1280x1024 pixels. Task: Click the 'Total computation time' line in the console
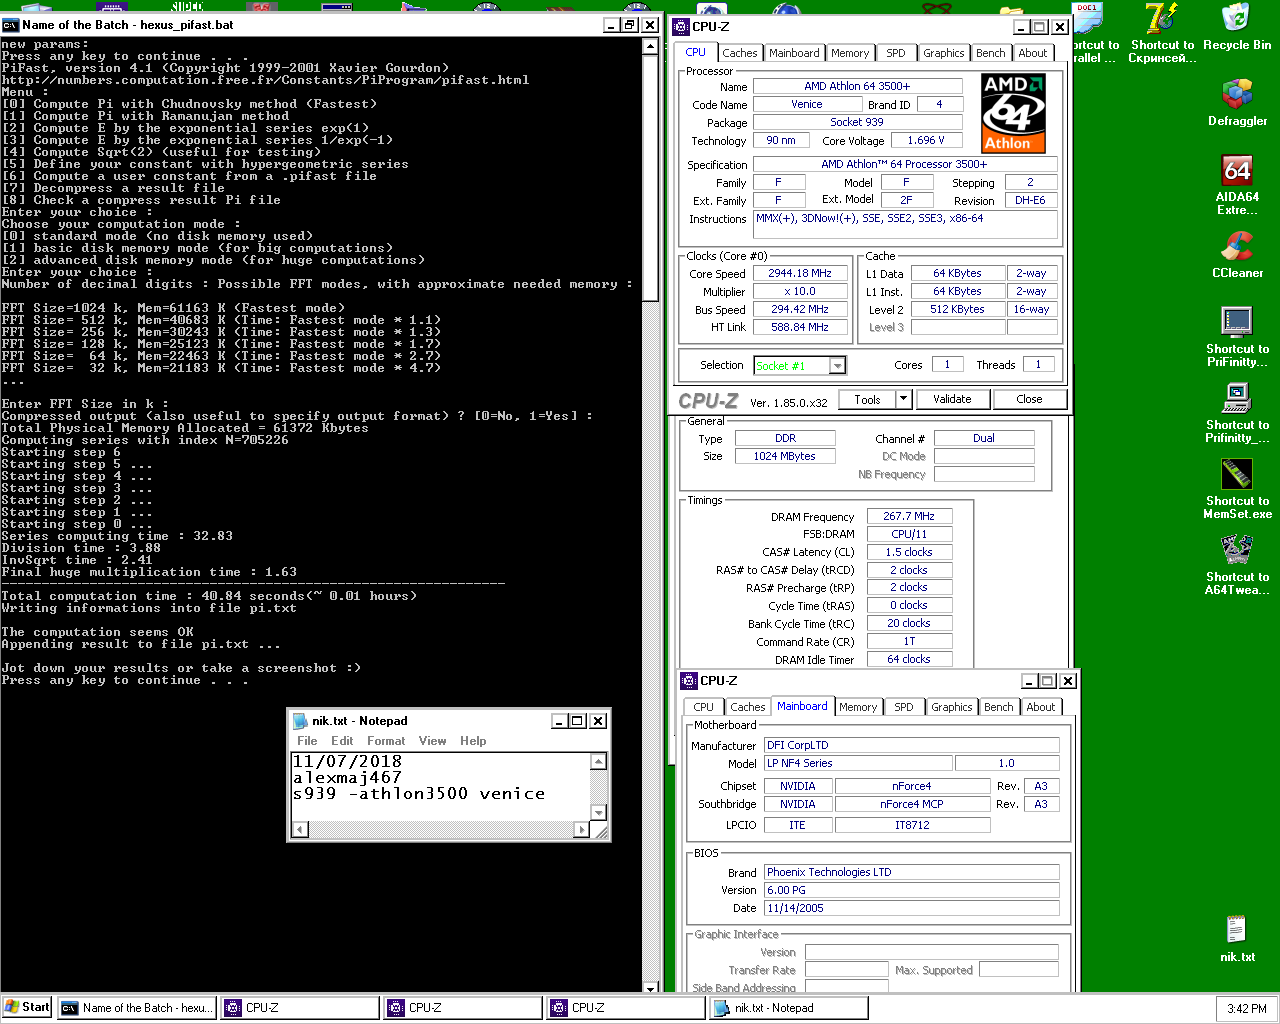pos(209,596)
